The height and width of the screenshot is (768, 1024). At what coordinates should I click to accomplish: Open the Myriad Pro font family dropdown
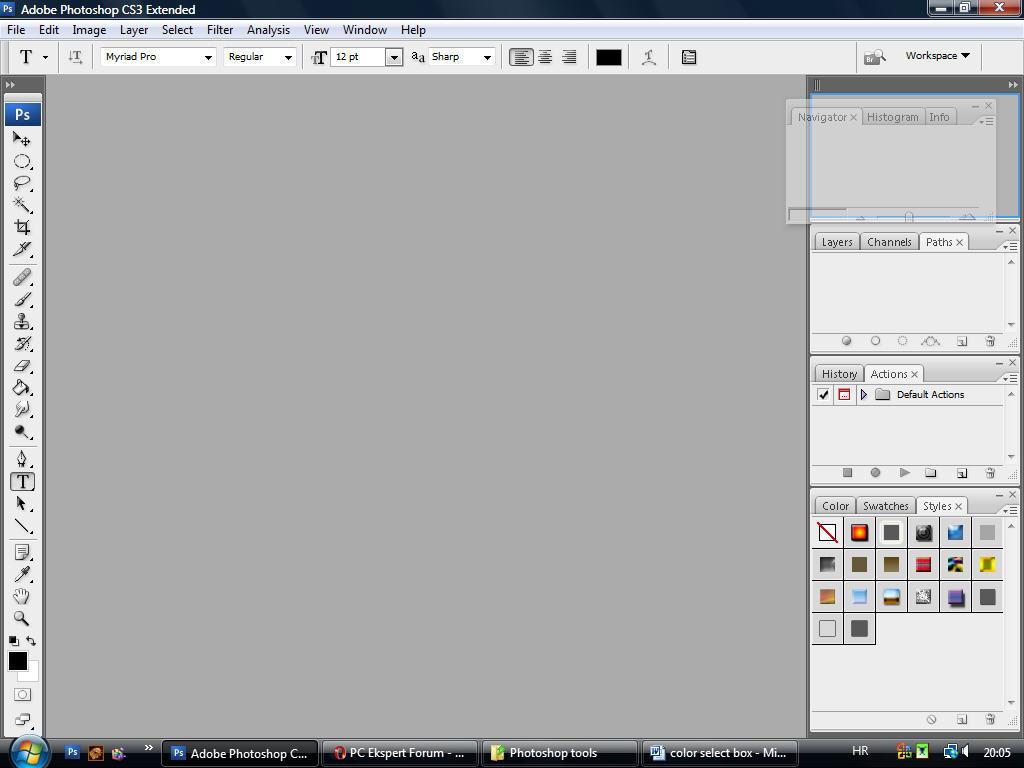coord(208,57)
